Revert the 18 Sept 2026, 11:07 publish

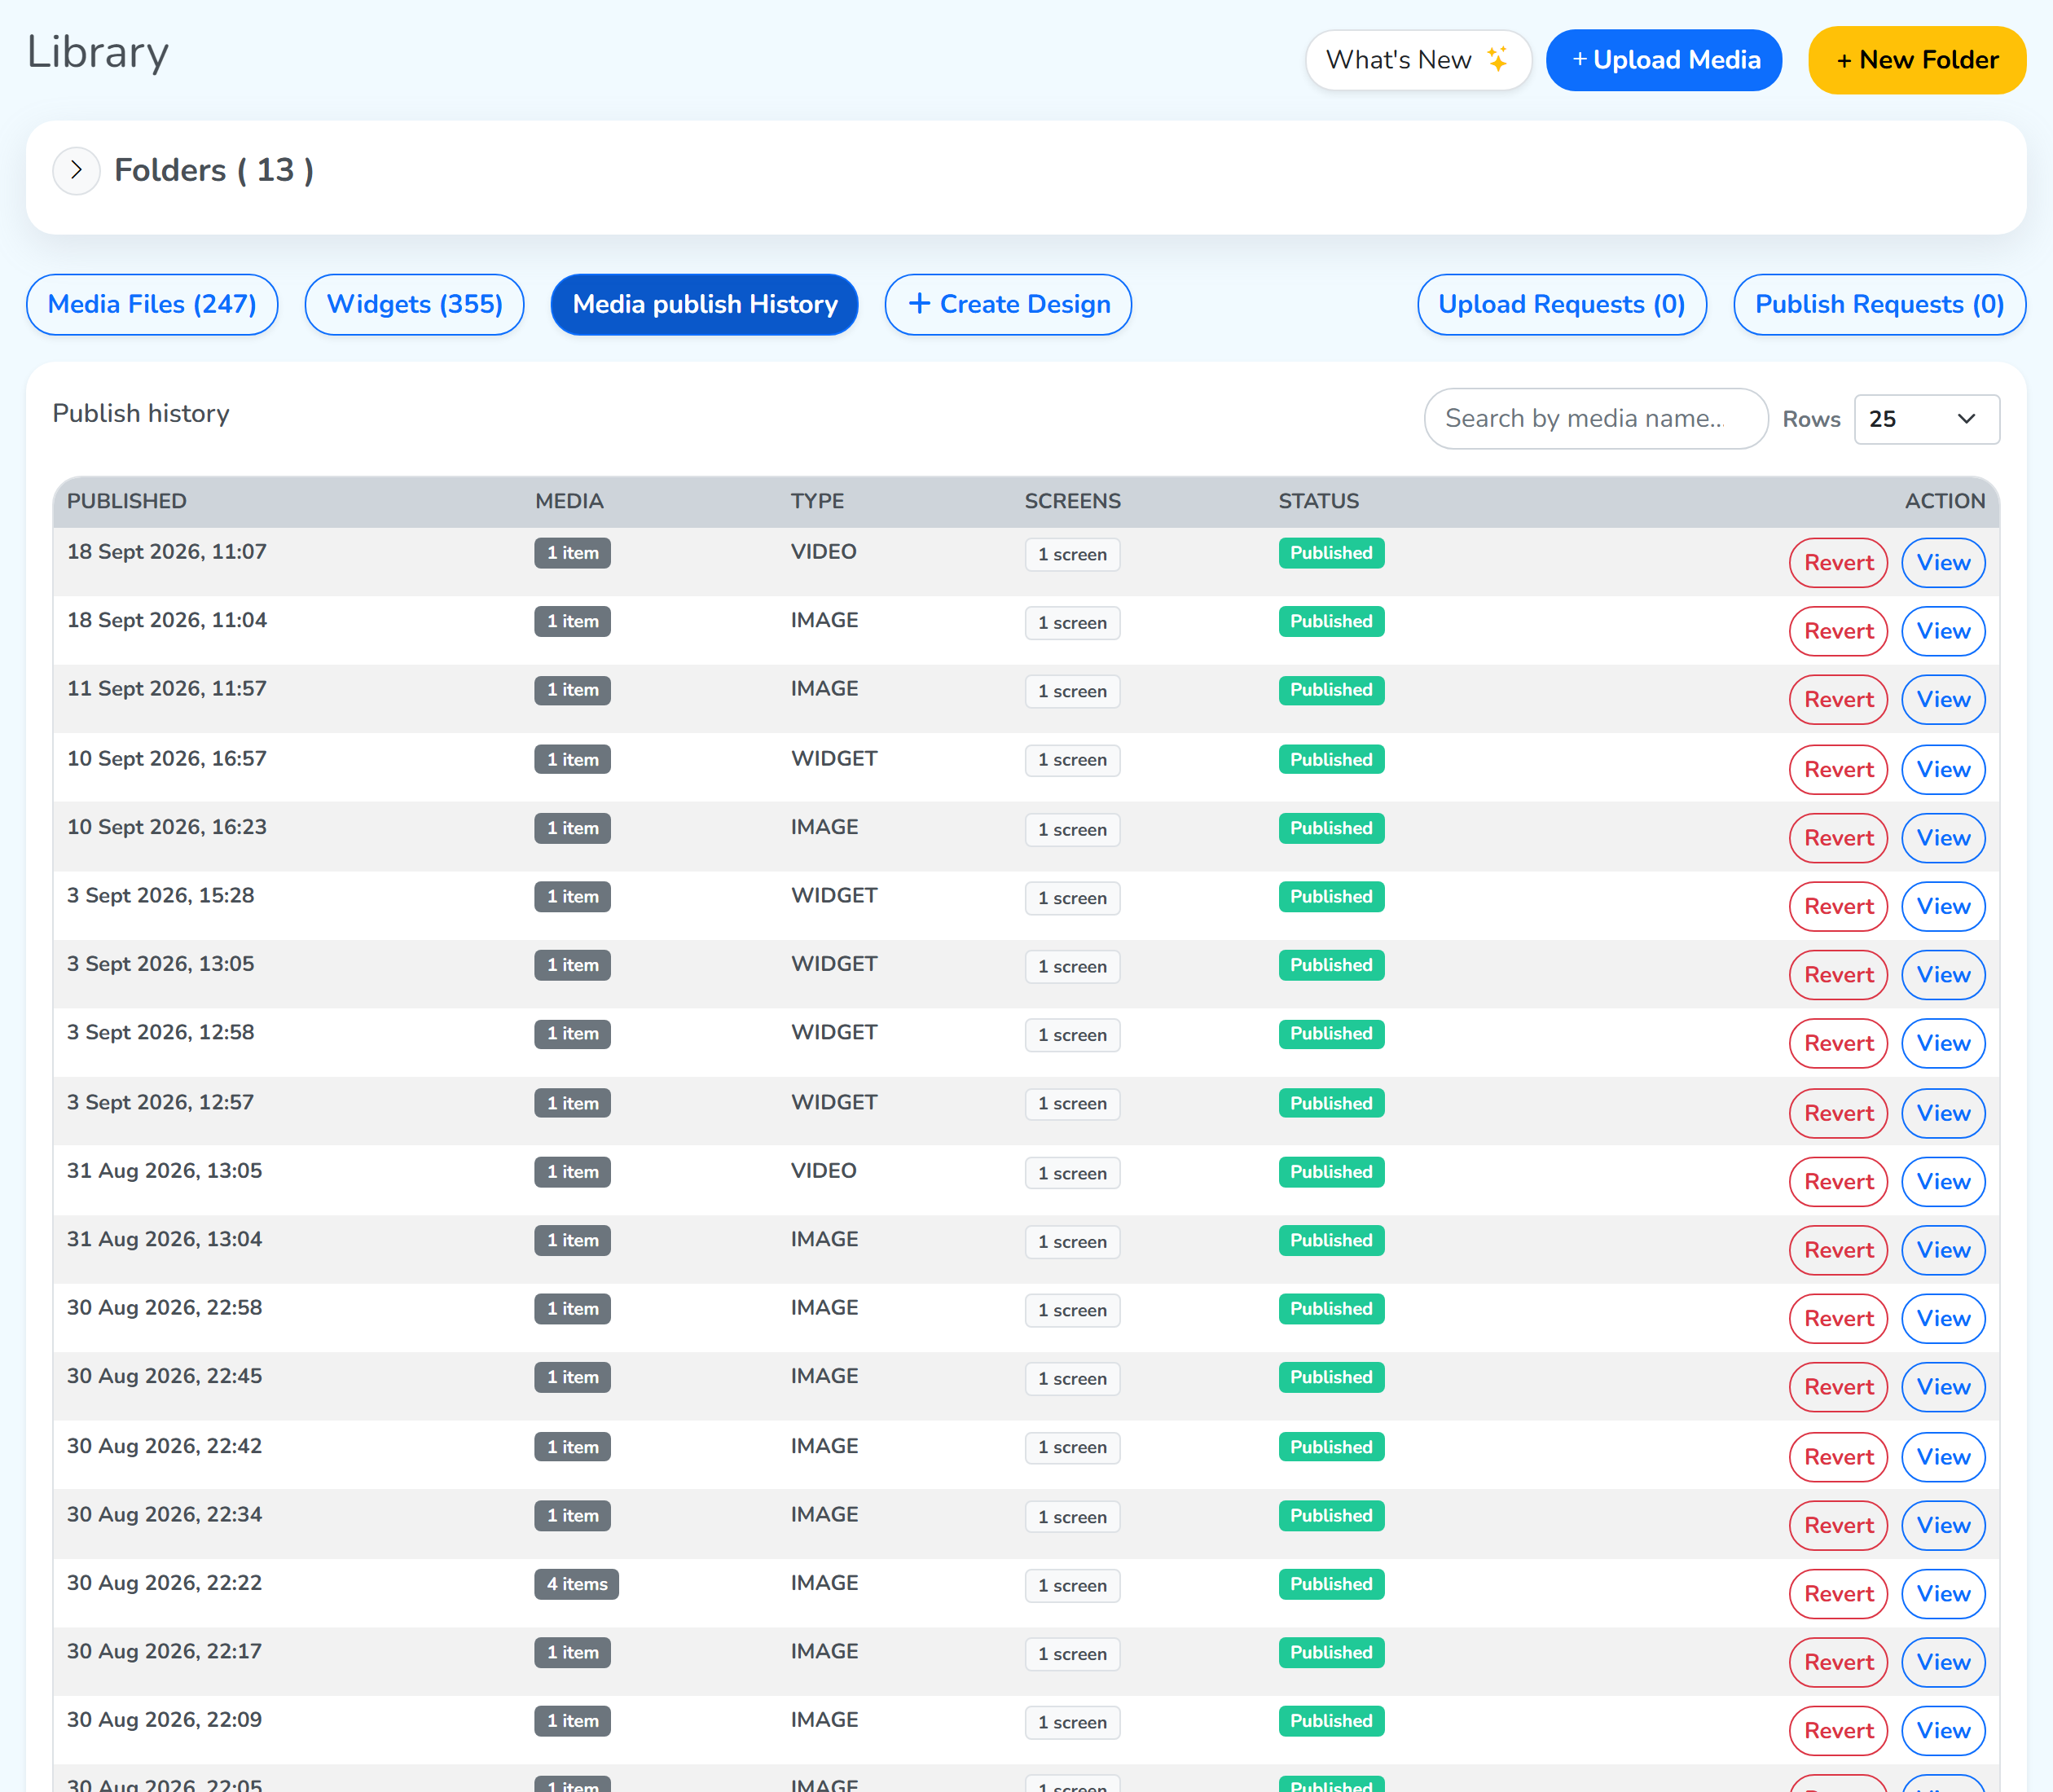1838,563
